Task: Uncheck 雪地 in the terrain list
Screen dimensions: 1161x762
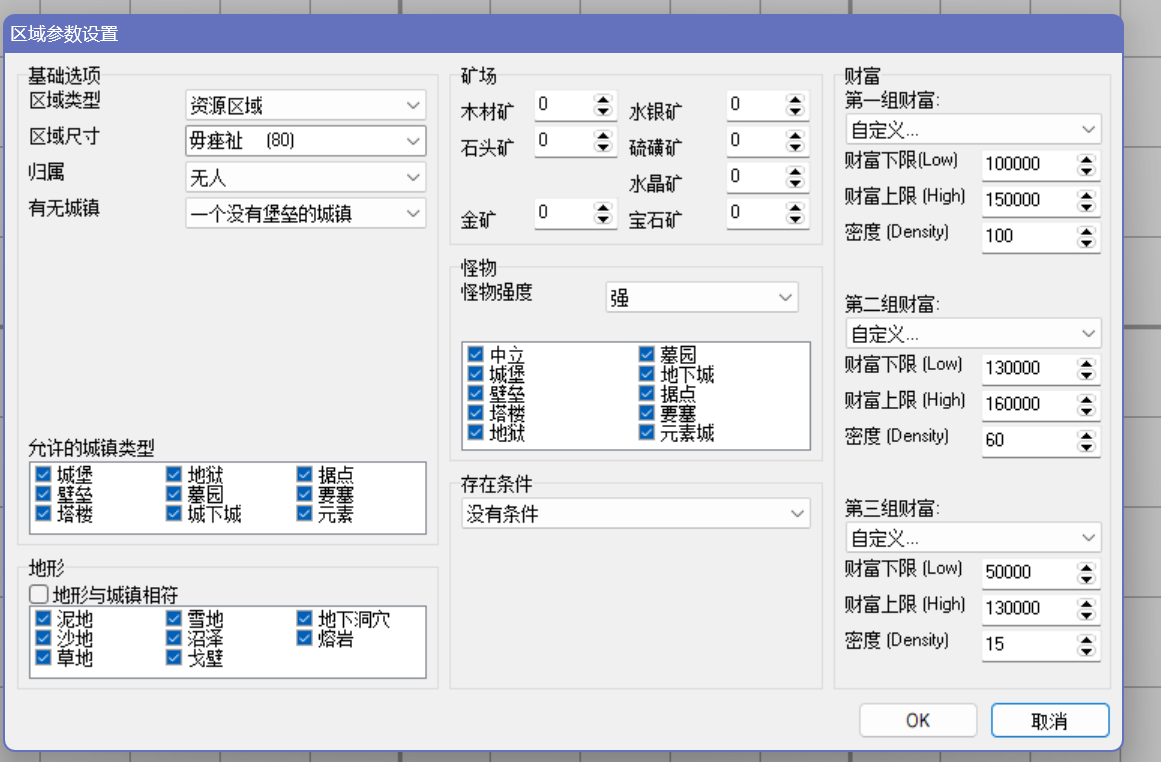Action: click(x=174, y=620)
